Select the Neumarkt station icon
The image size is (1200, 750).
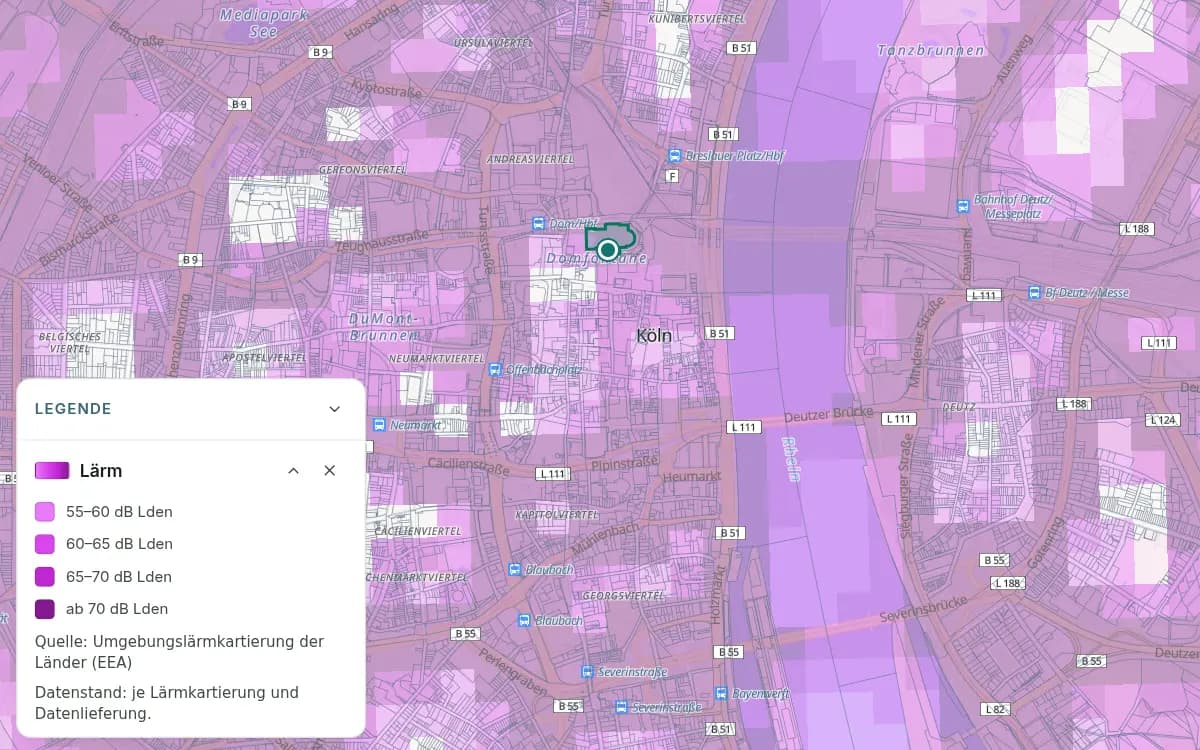click(x=379, y=424)
